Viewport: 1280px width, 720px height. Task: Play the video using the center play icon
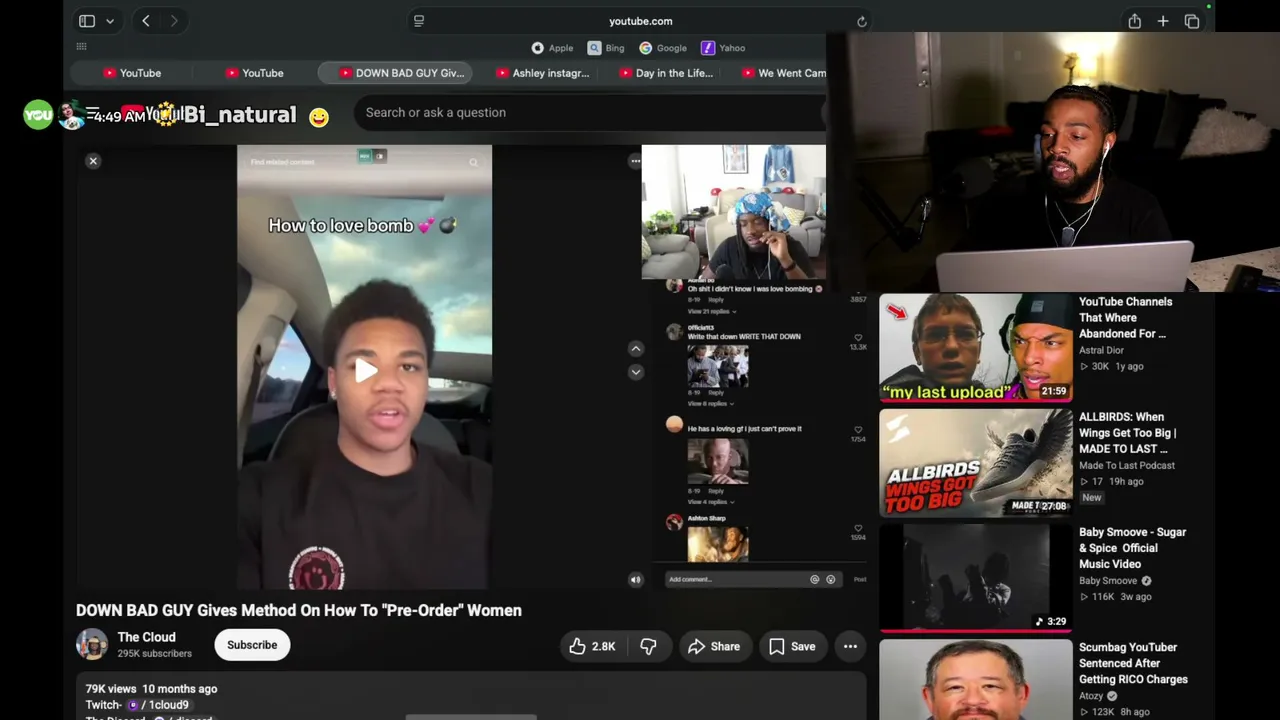(x=365, y=370)
